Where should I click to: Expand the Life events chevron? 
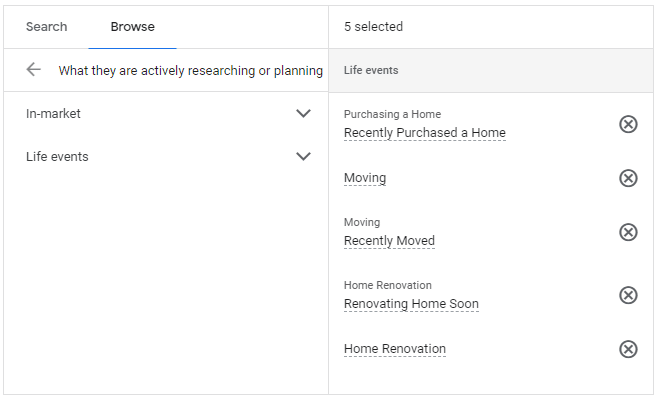[304, 157]
